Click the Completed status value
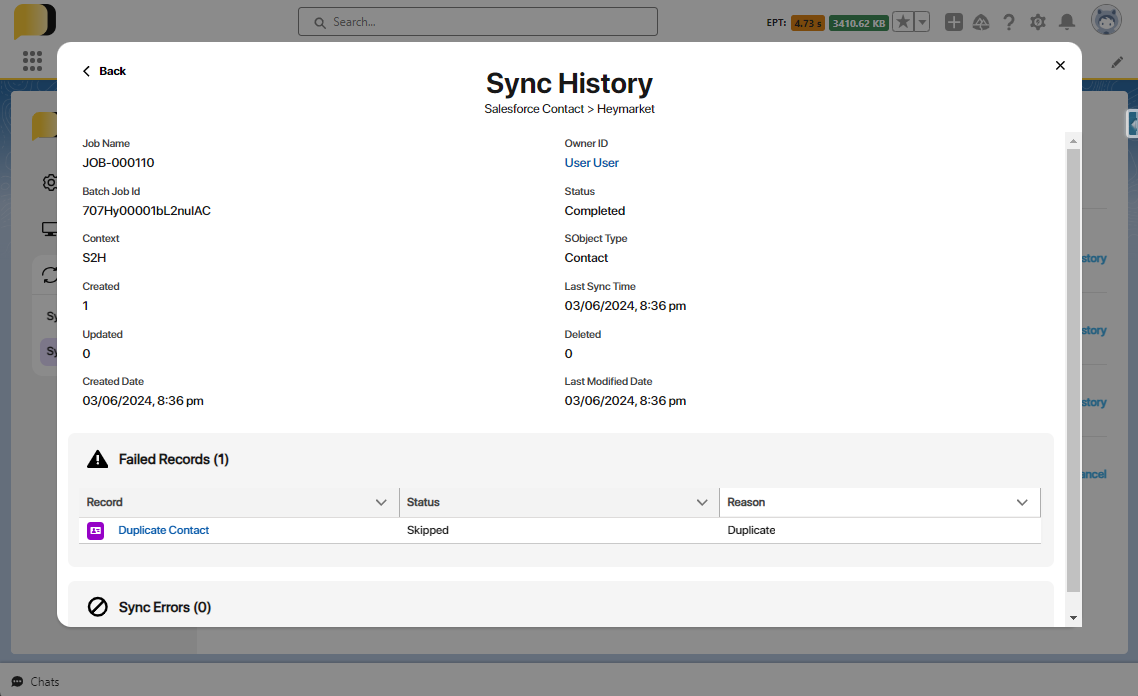The height and width of the screenshot is (696, 1138). click(594, 211)
